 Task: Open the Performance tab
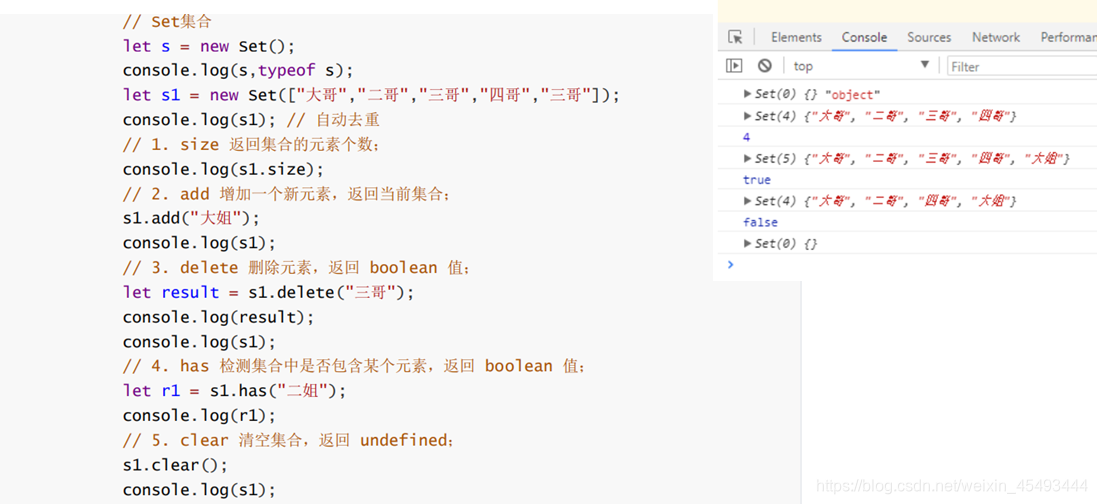pyautogui.click(x=1068, y=37)
